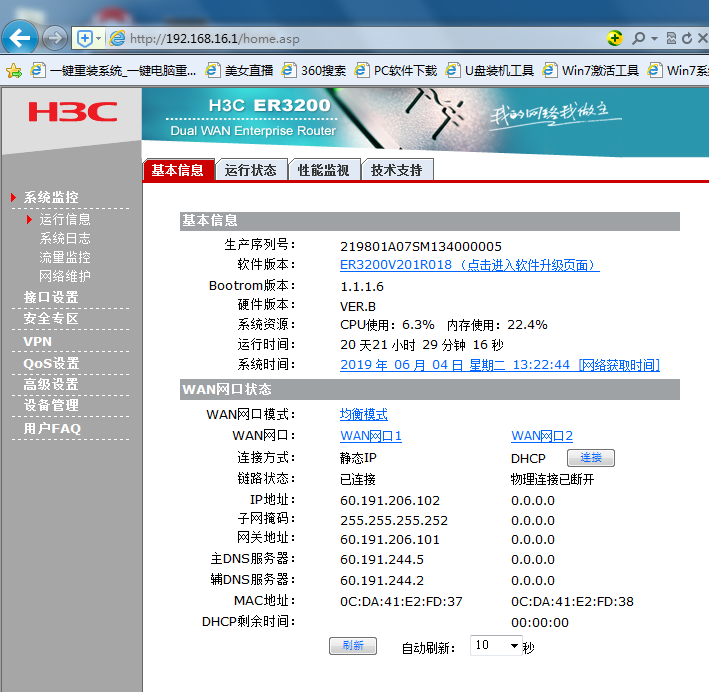Toggle the compatibility view icon

tap(671, 38)
